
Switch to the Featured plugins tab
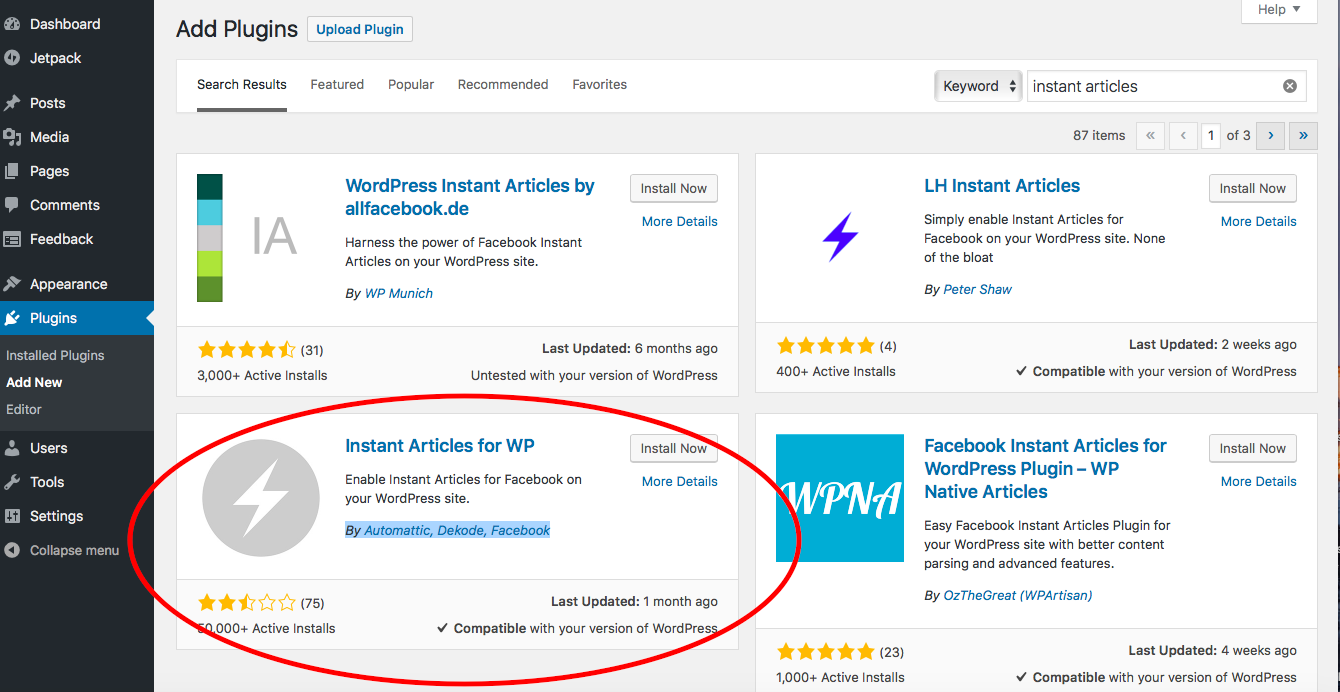337,84
